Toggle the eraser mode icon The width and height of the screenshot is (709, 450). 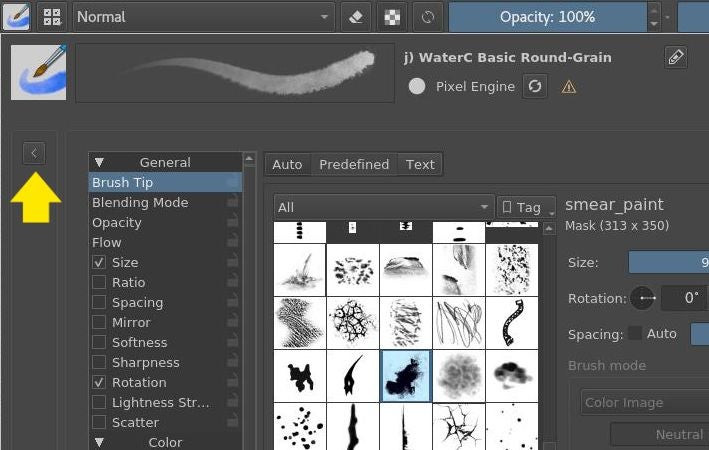click(355, 17)
